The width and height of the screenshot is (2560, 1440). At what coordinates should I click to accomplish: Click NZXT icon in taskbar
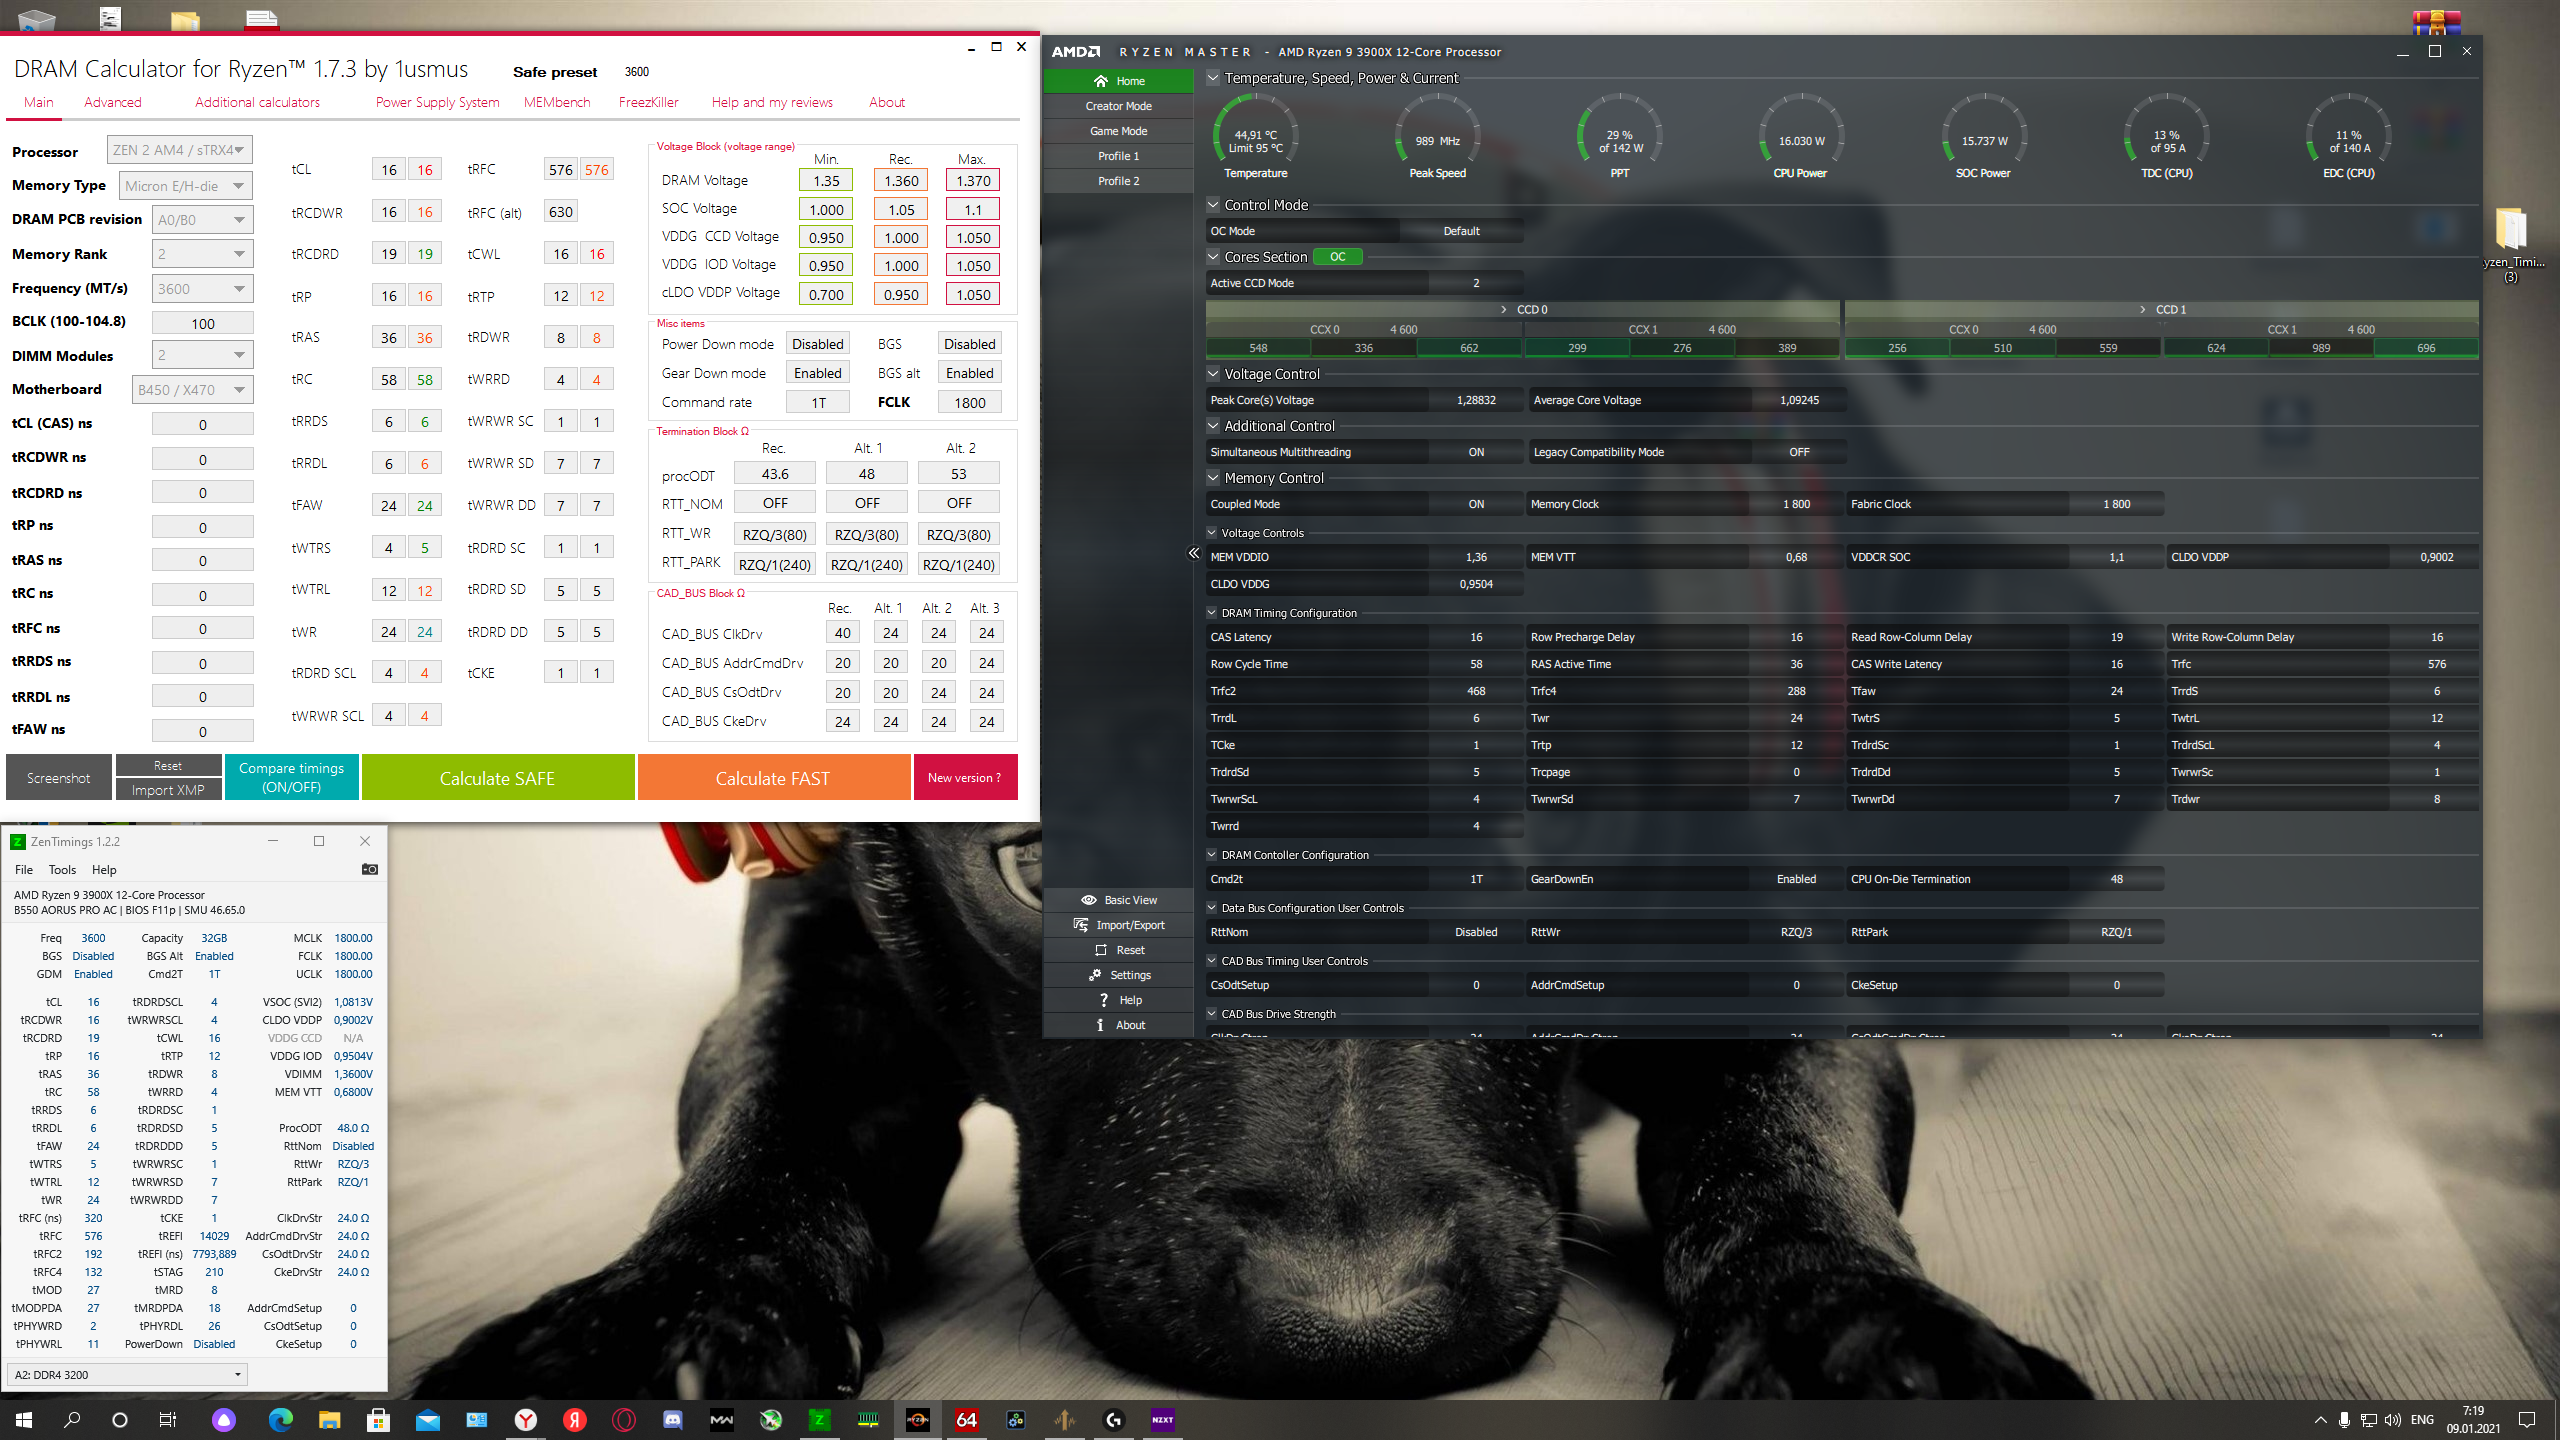pos(1162,1420)
